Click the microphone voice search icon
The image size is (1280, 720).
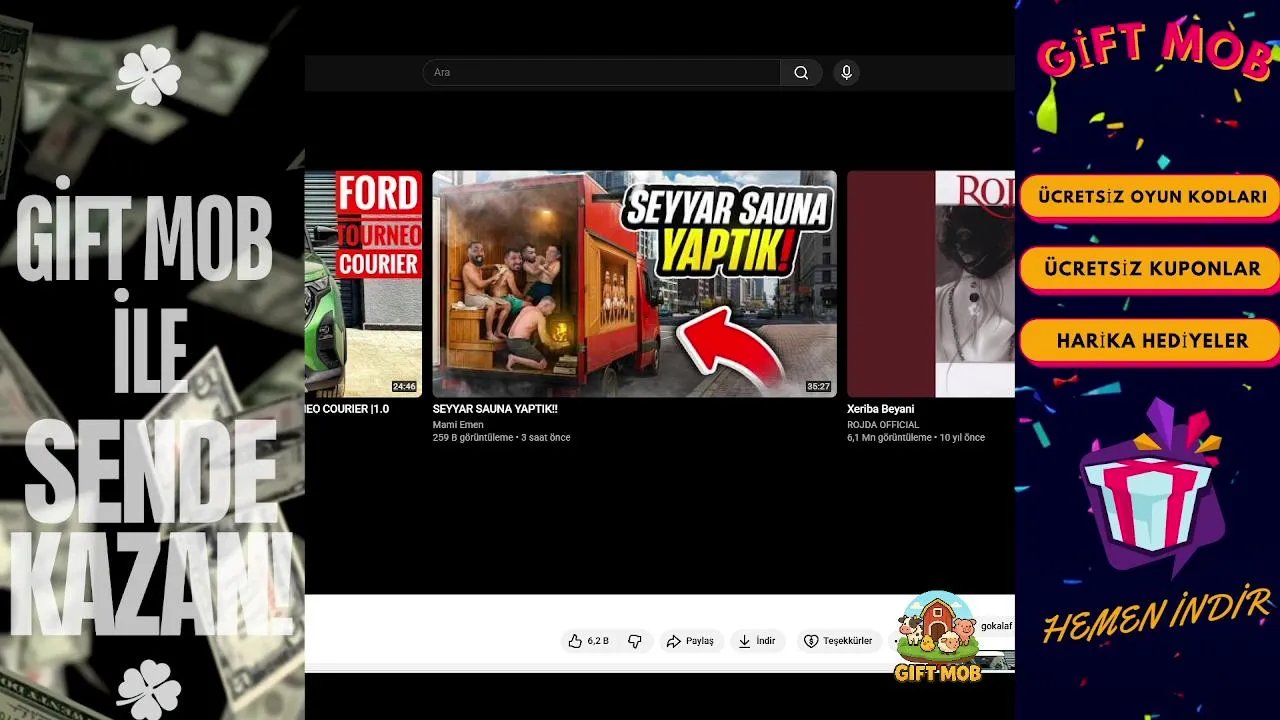click(x=847, y=73)
